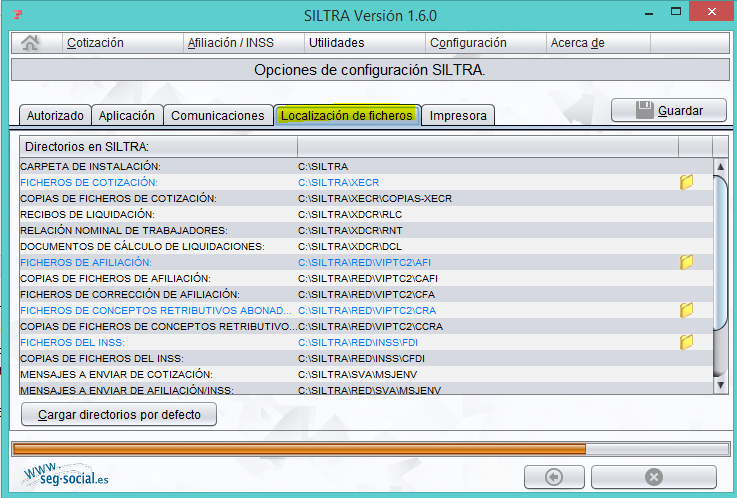Select MENSAJES A ENVIAR DE COTIZACIÓN row

[x=366, y=374]
